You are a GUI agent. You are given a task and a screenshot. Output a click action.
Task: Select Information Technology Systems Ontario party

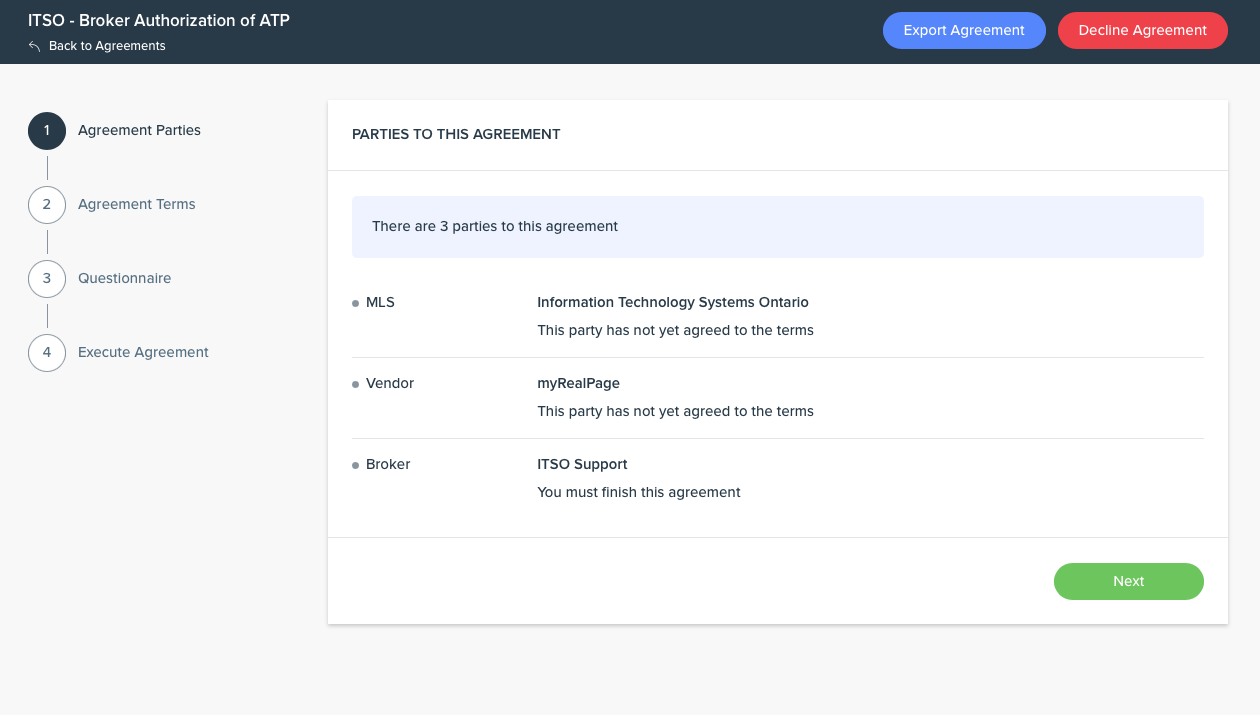(672, 302)
